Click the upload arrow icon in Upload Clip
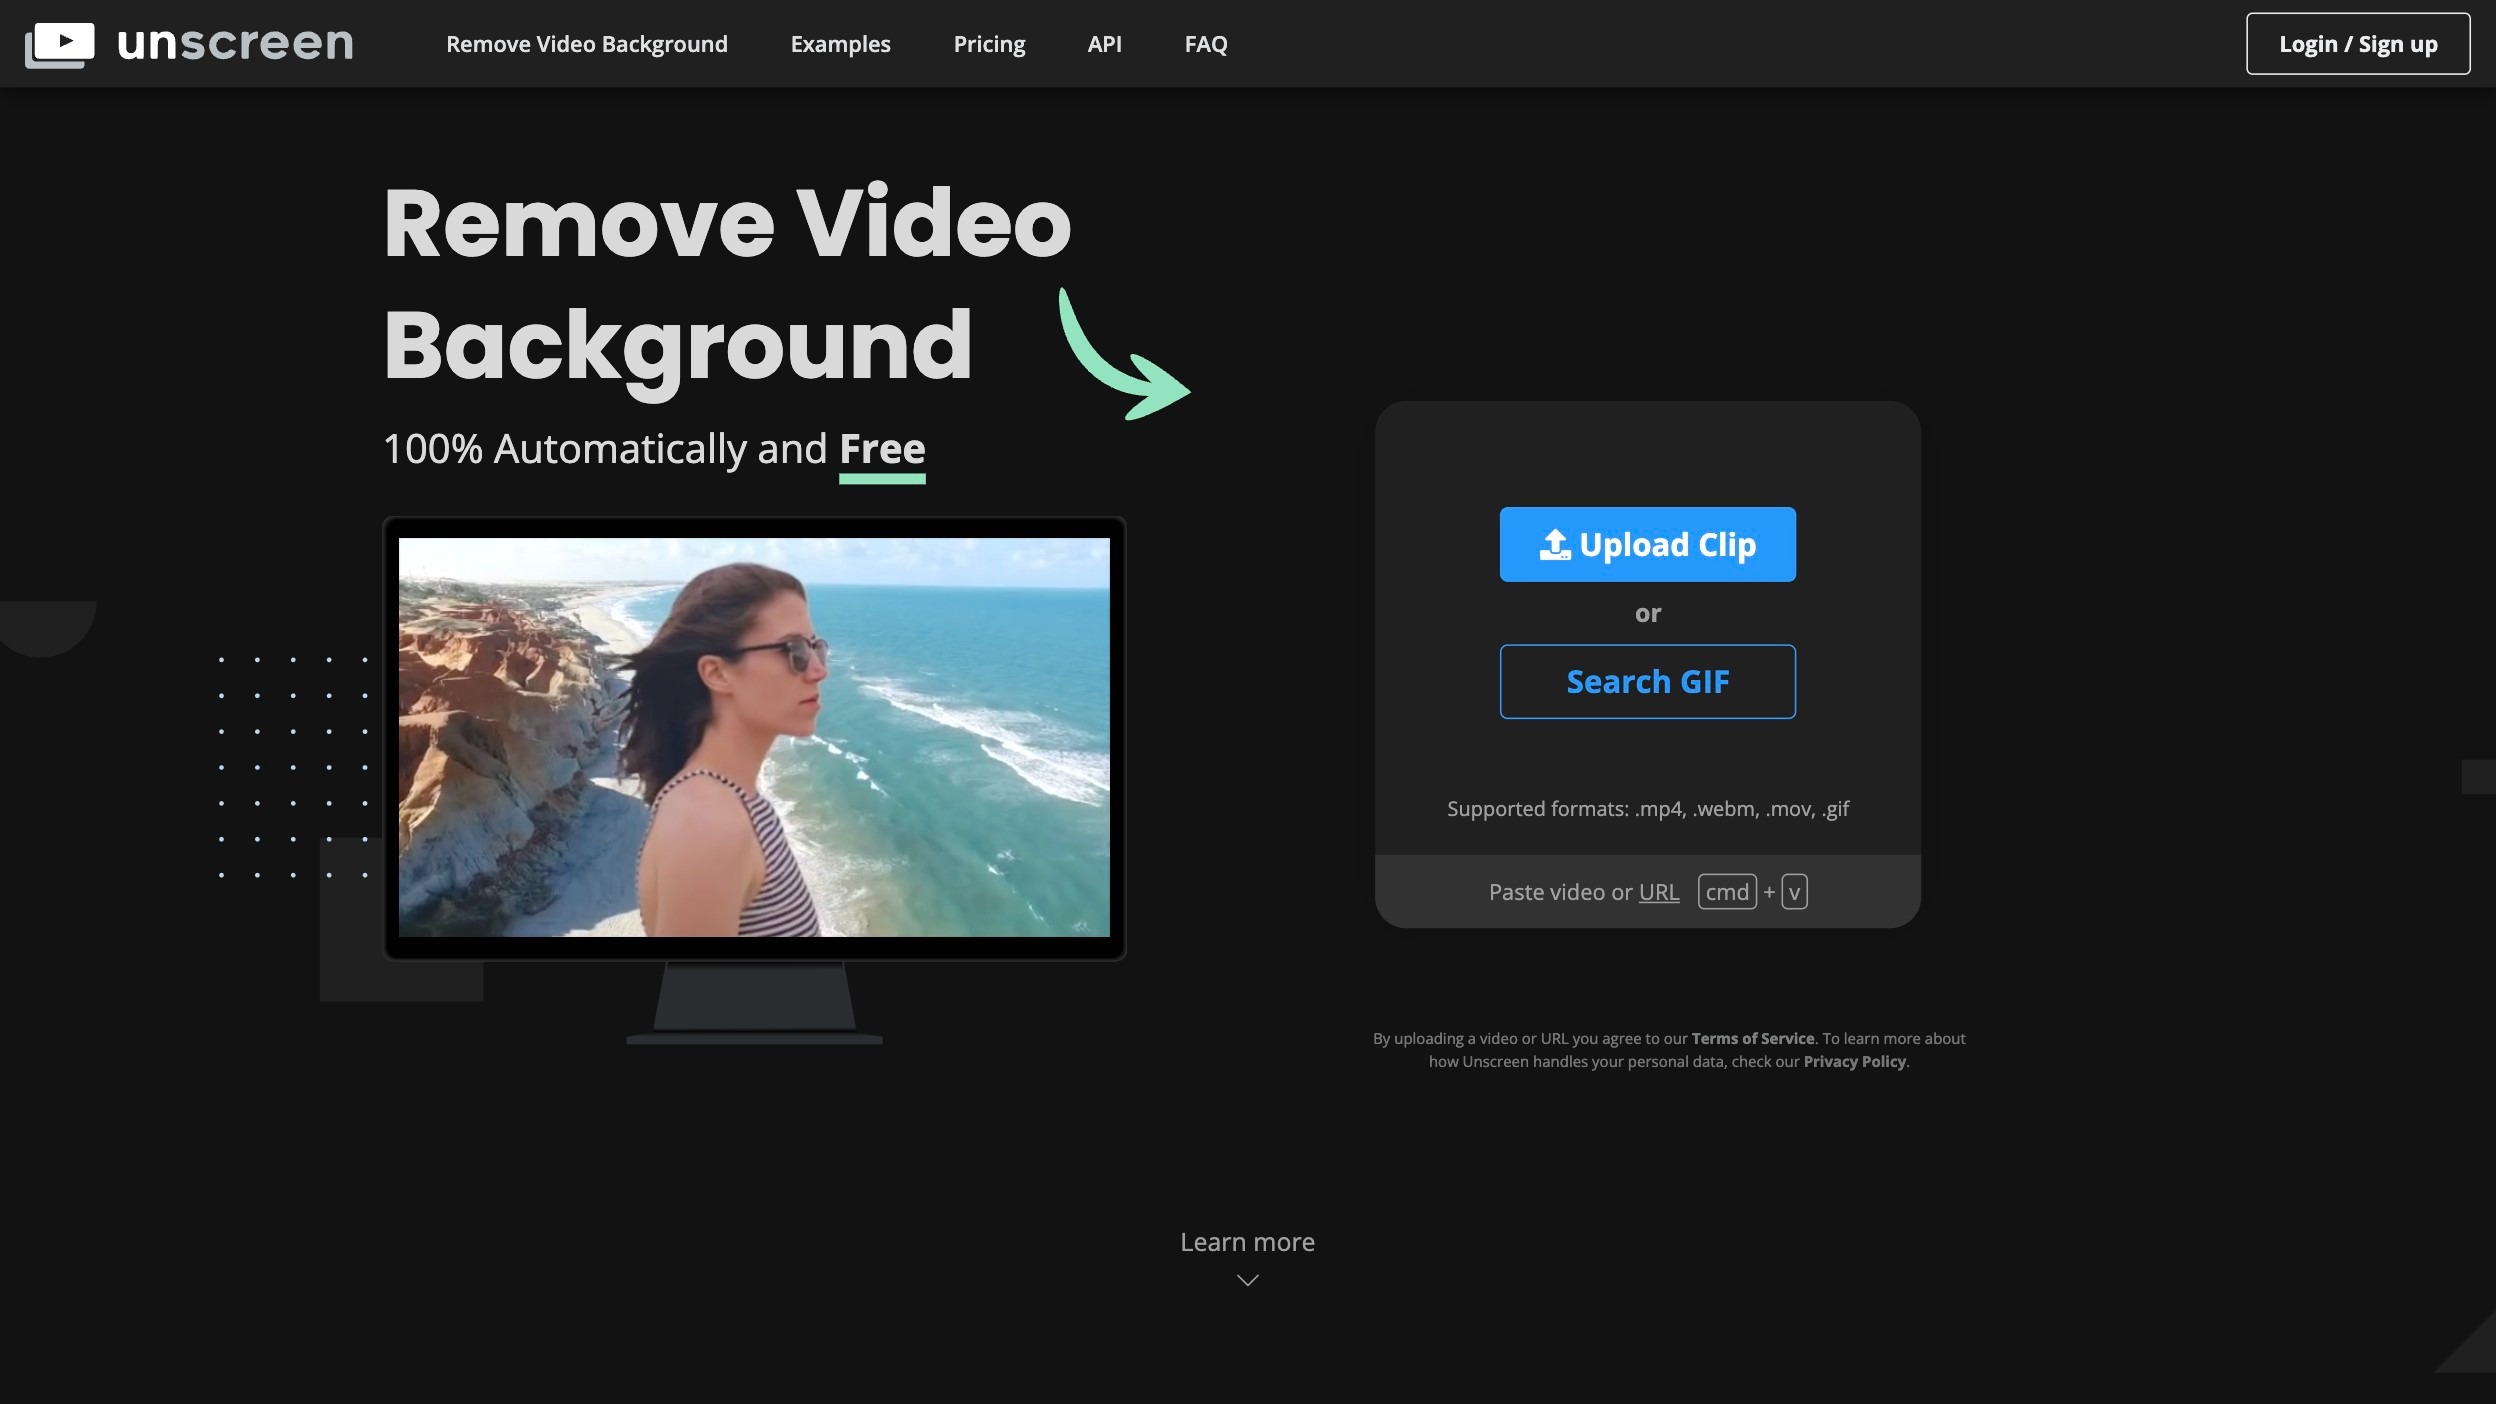The image size is (2496, 1404). click(1554, 545)
